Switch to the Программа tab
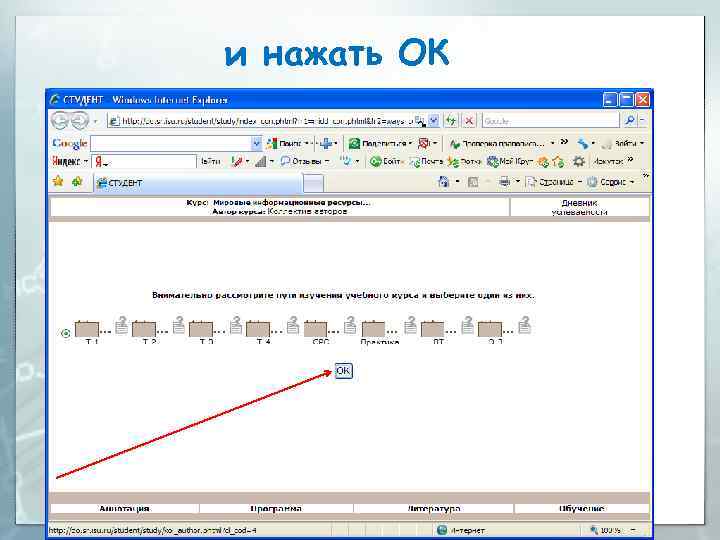 pyautogui.click(x=276, y=508)
